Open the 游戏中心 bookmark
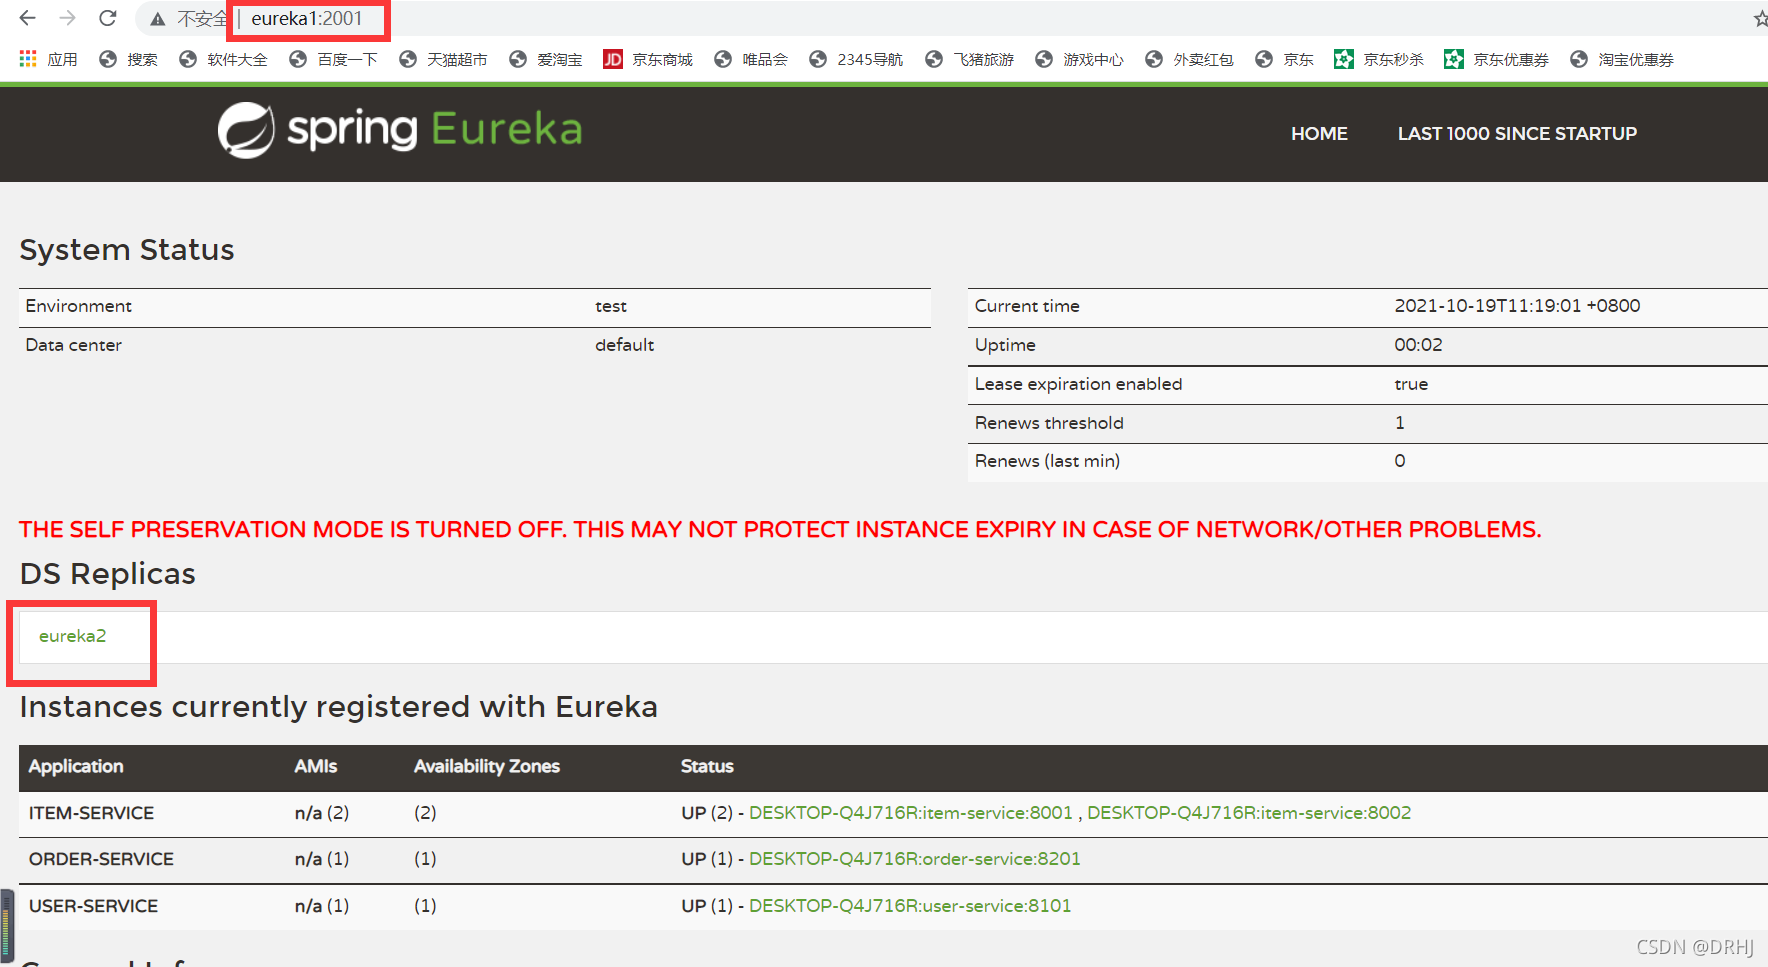The height and width of the screenshot is (967, 1768). [x=1079, y=59]
